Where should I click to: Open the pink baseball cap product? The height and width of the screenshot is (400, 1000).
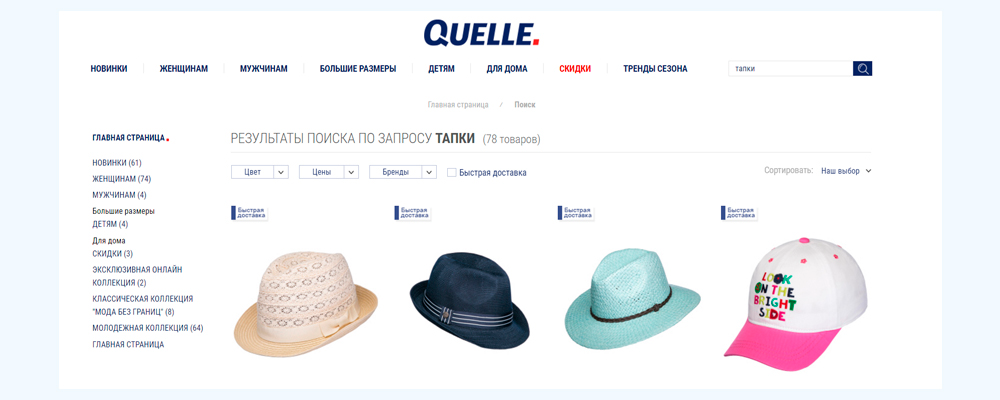tap(795, 304)
